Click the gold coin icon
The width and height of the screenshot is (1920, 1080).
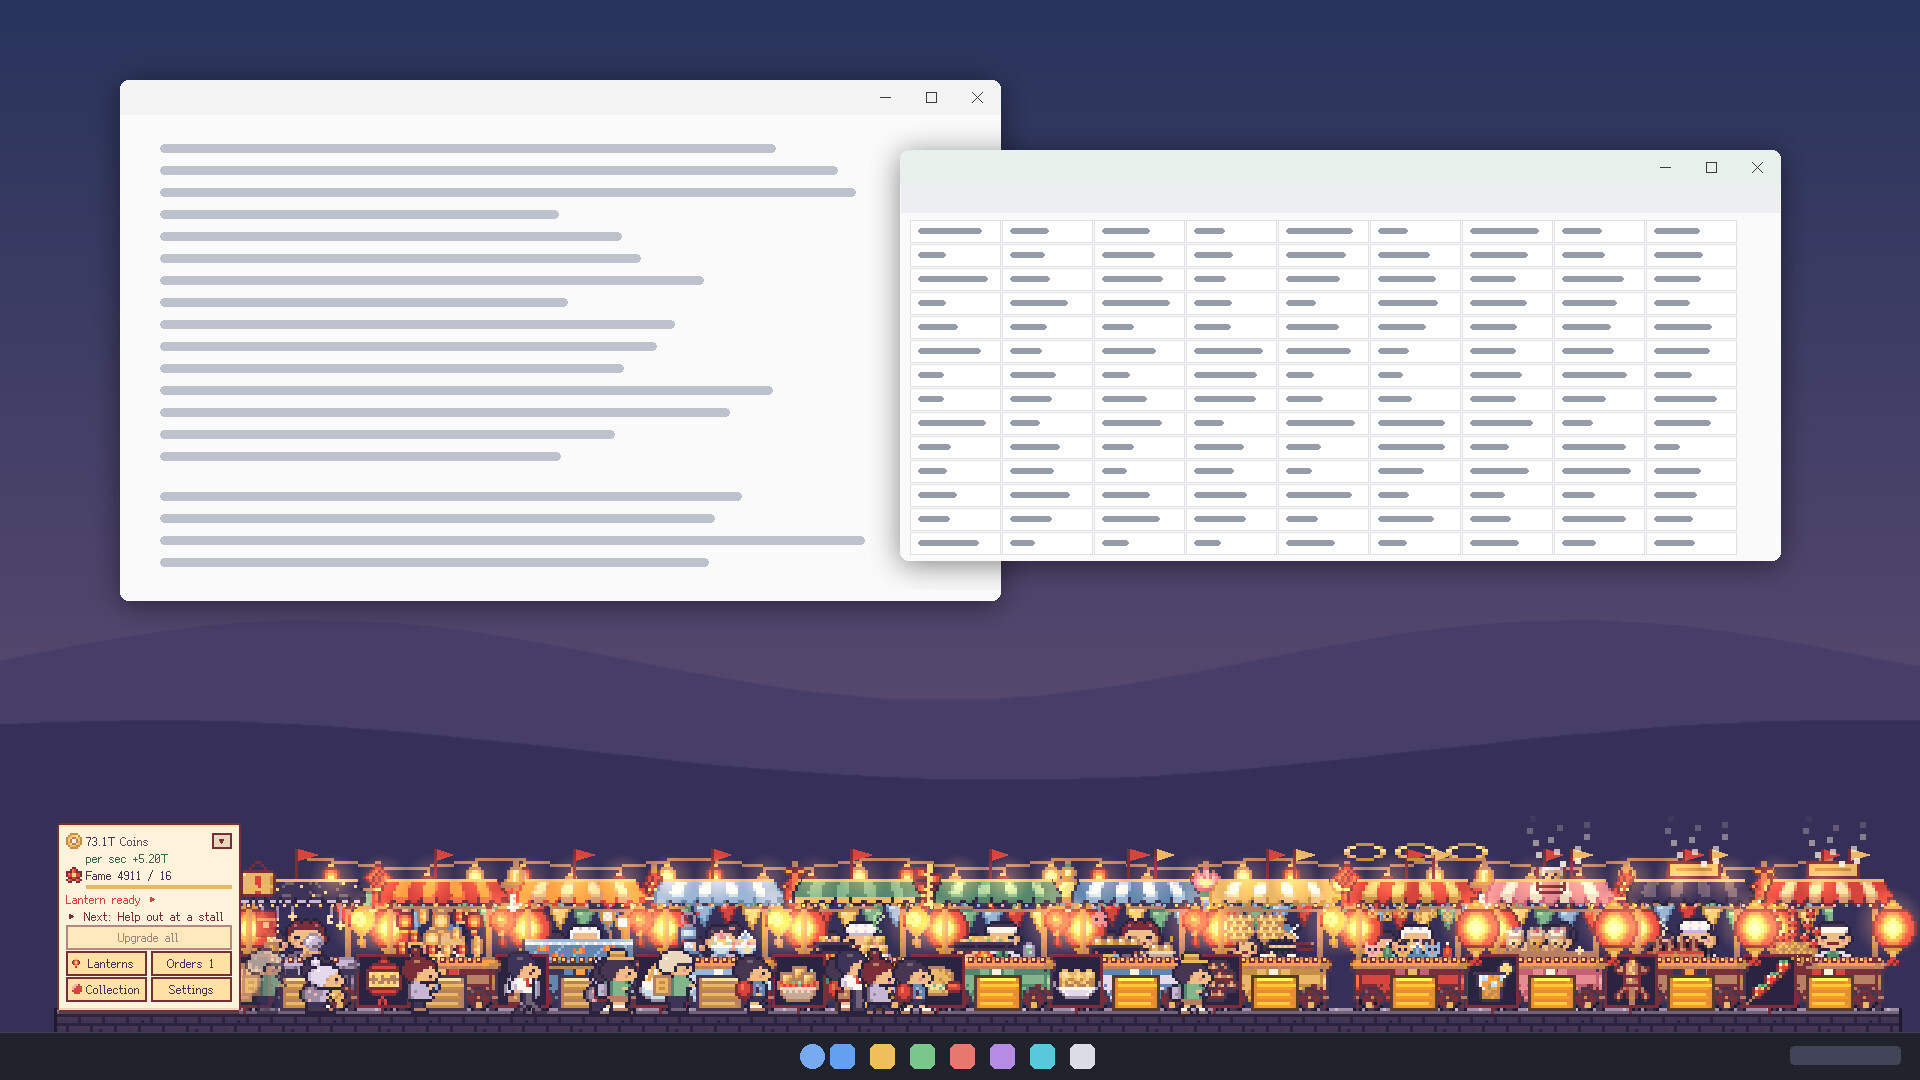click(x=74, y=841)
